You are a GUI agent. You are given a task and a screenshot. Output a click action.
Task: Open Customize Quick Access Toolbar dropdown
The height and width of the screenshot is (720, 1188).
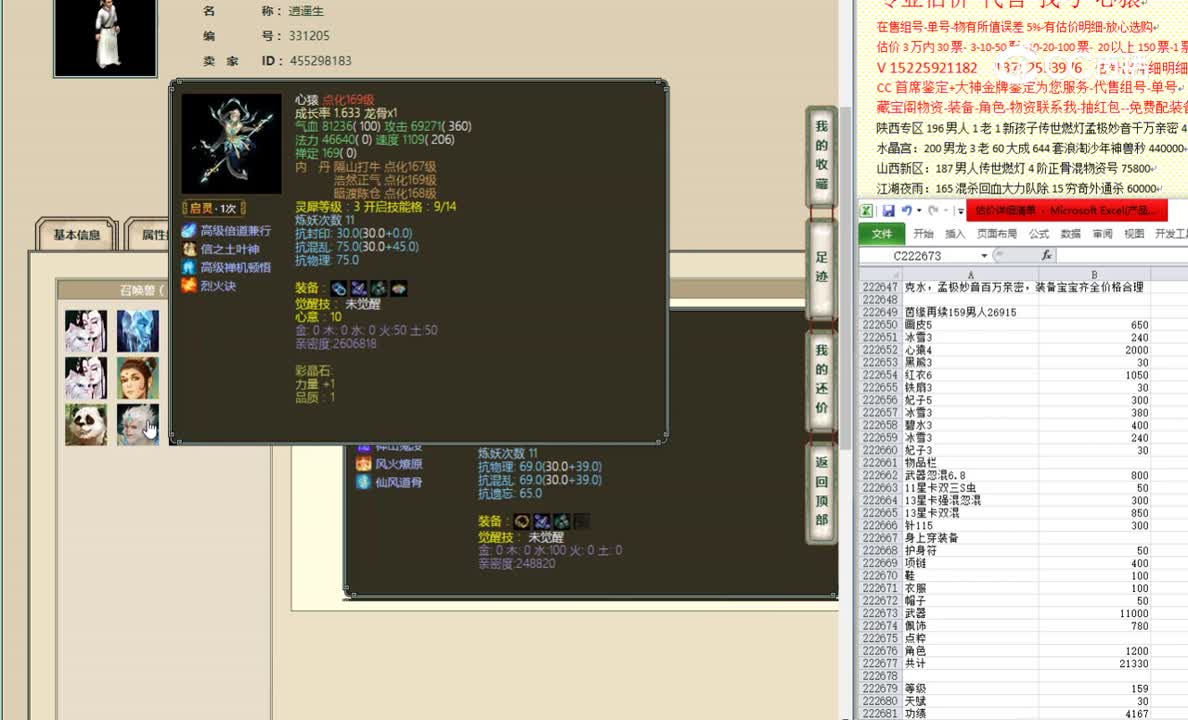[x=960, y=211]
